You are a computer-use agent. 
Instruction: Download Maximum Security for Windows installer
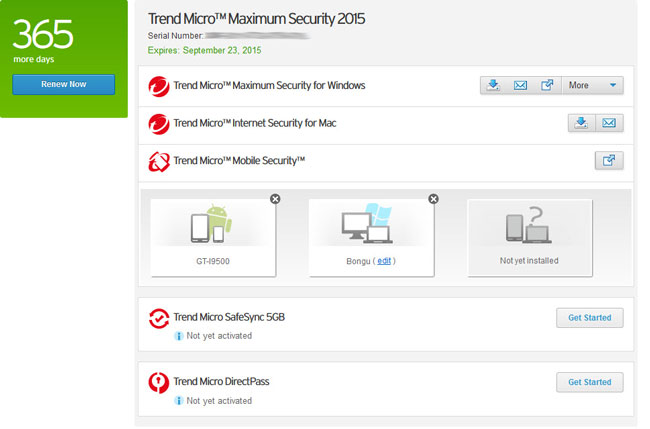coord(493,85)
